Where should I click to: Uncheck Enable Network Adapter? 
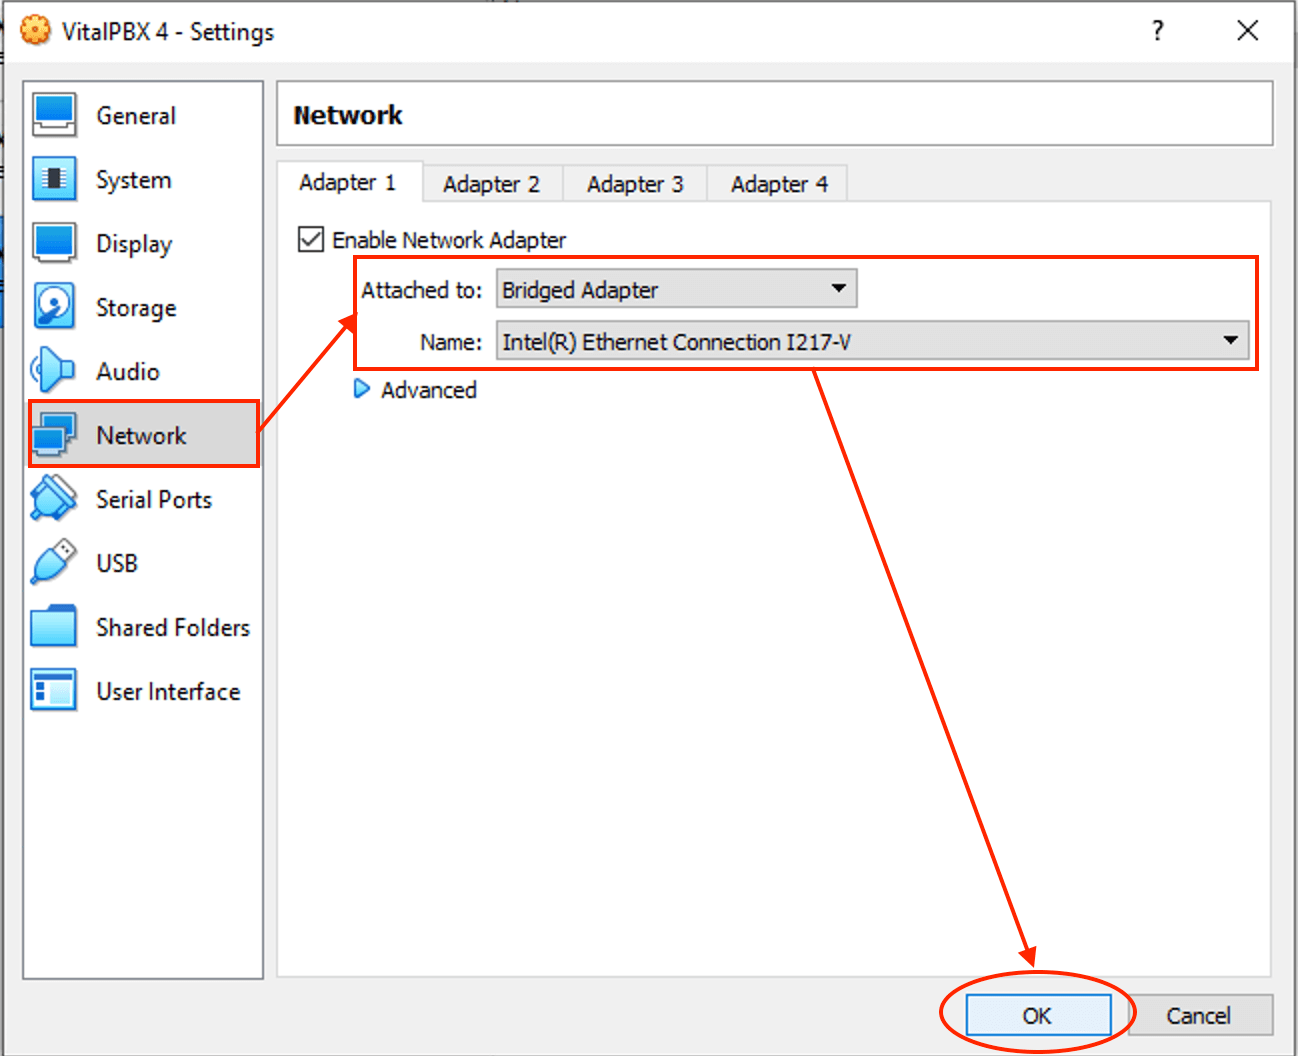click(310, 239)
